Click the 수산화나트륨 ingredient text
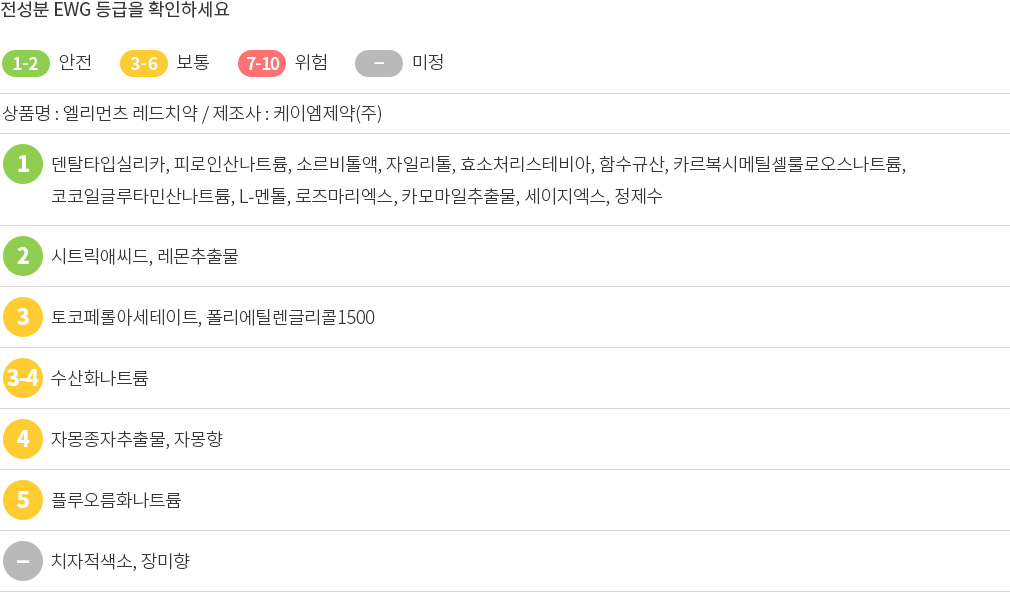Screen dimensions: 1010x593 tap(100, 378)
